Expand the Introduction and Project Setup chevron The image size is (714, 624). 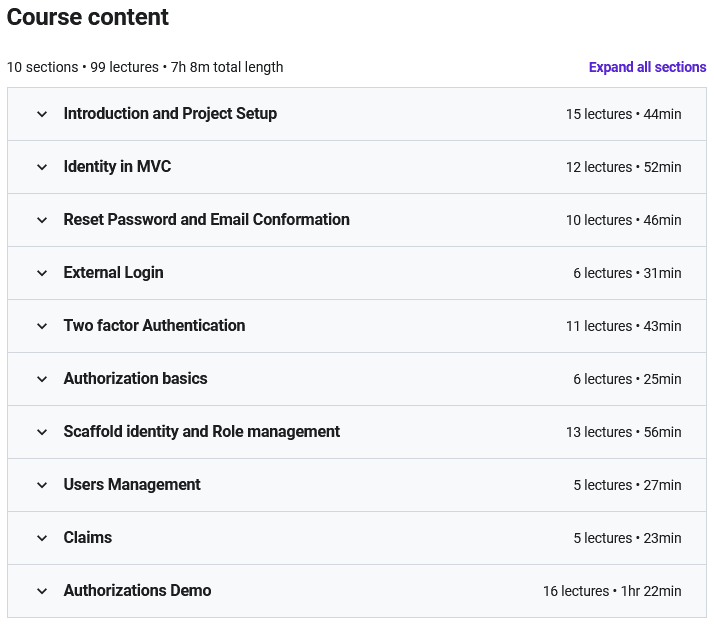click(x=42, y=114)
